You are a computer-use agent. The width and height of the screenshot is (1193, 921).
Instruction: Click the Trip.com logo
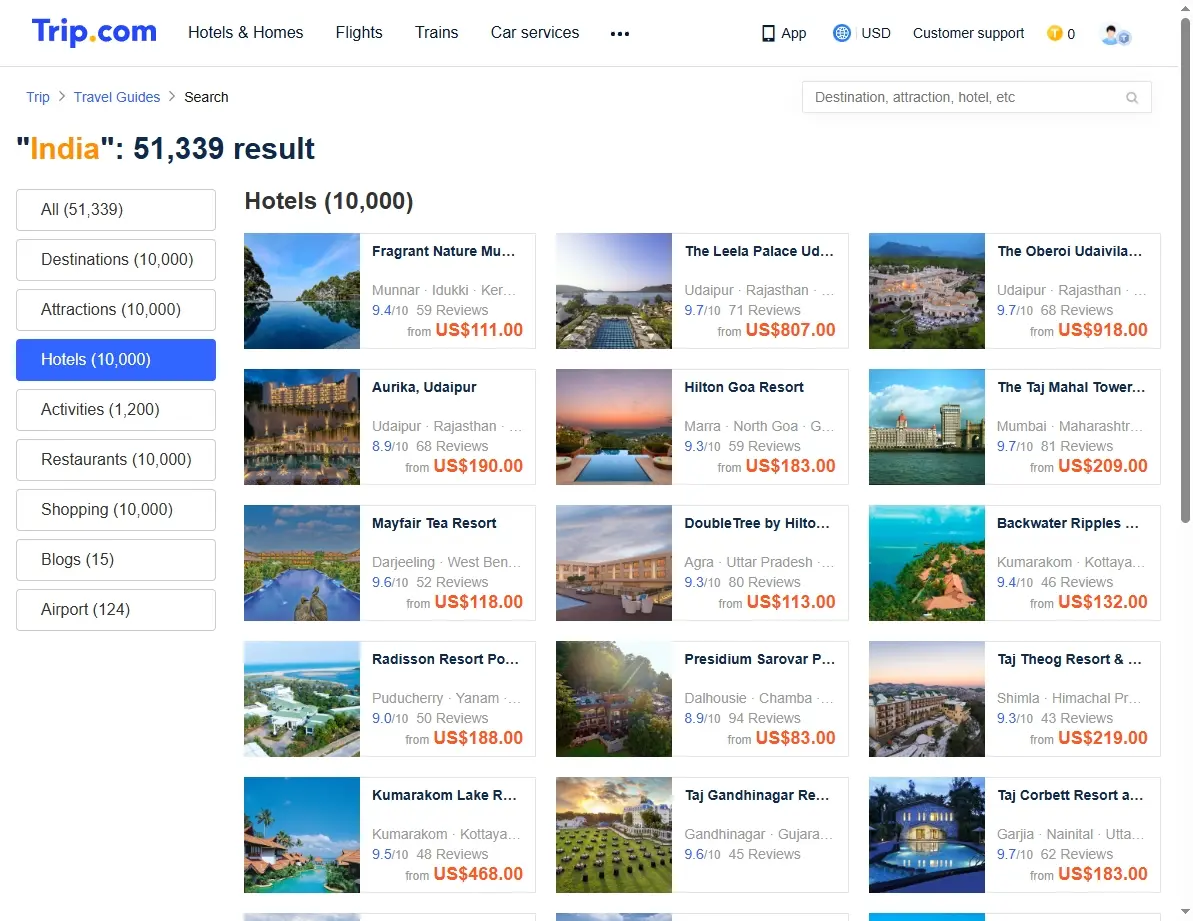coord(94,32)
